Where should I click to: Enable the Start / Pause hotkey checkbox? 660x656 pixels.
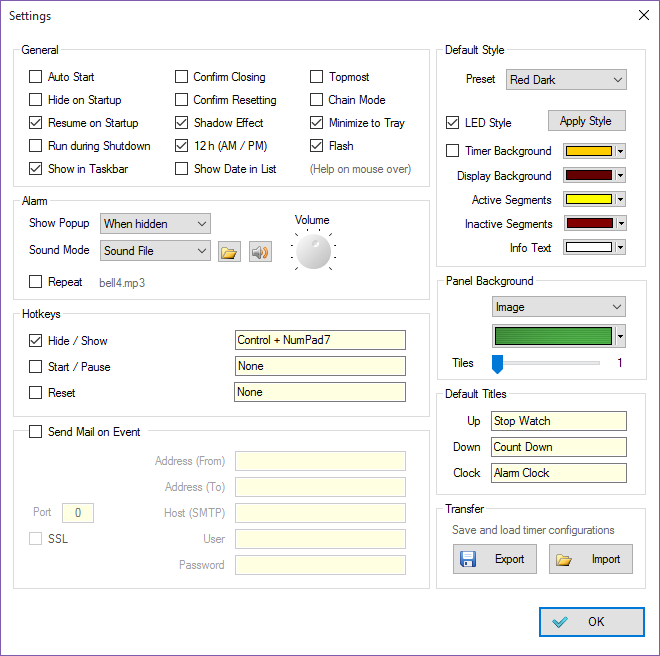point(35,366)
